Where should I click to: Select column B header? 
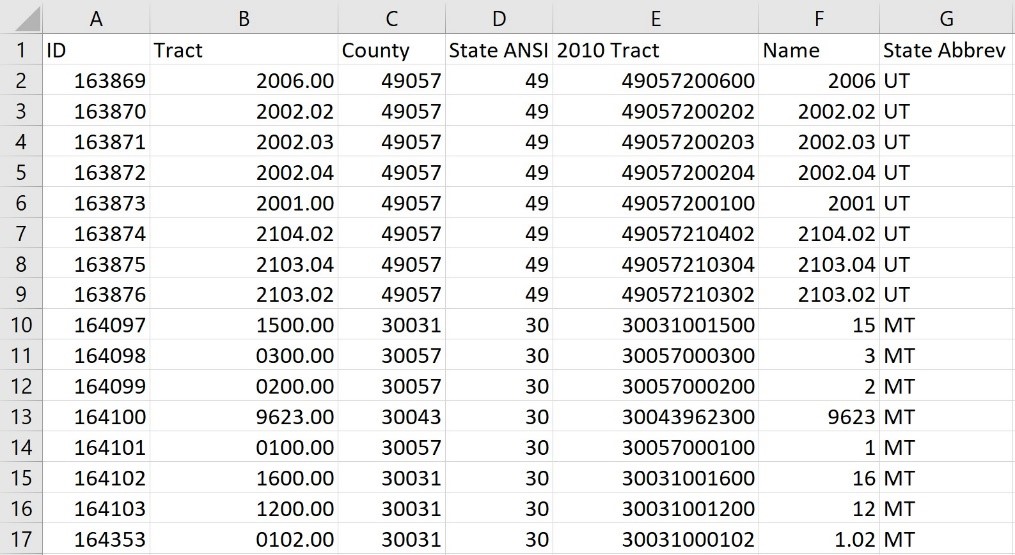point(243,17)
